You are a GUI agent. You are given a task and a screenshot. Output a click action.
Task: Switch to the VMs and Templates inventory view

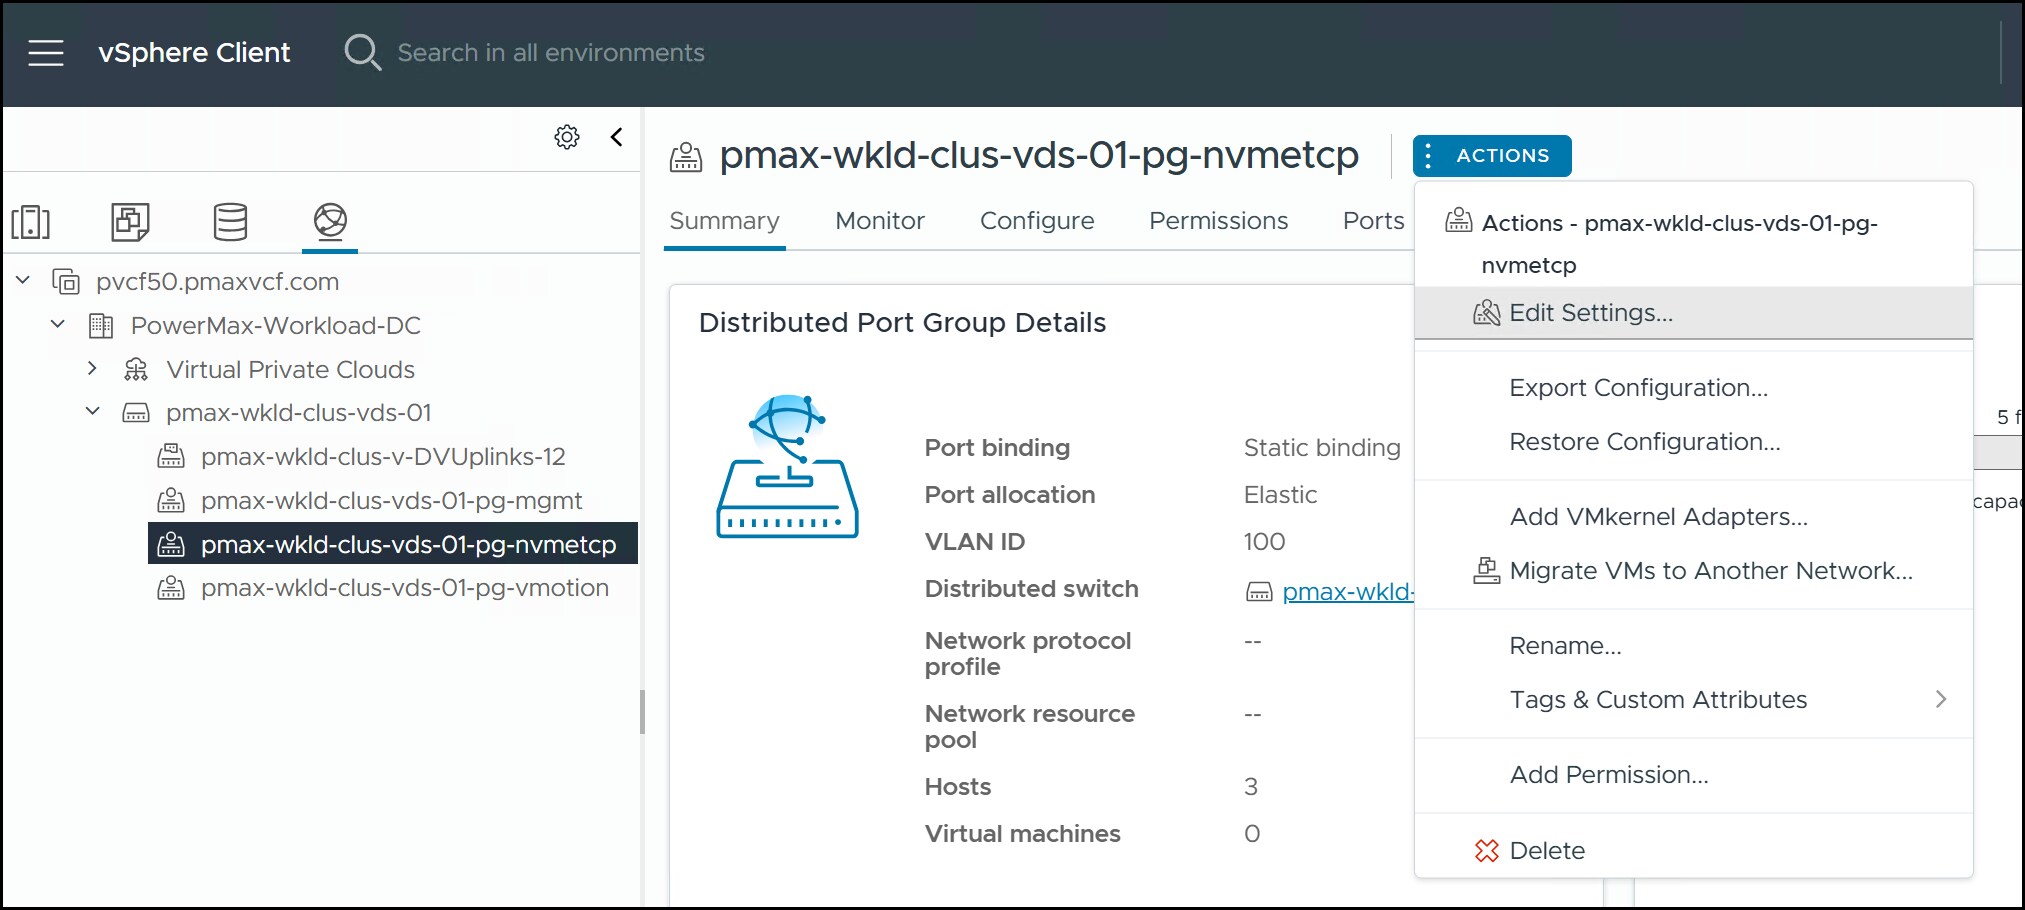click(x=130, y=222)
